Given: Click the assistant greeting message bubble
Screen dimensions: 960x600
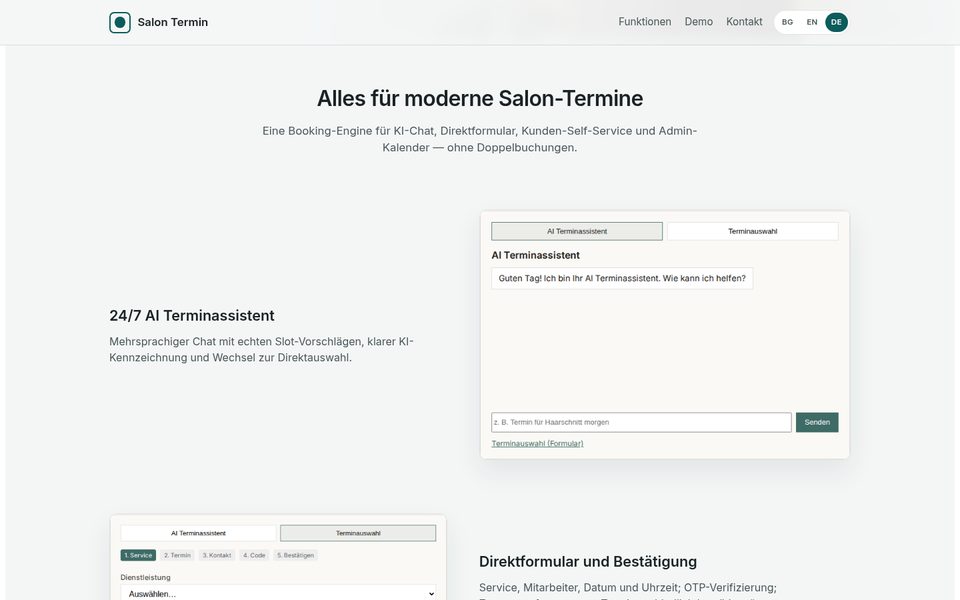Looking at the screenshot, I should pos(622,279).
